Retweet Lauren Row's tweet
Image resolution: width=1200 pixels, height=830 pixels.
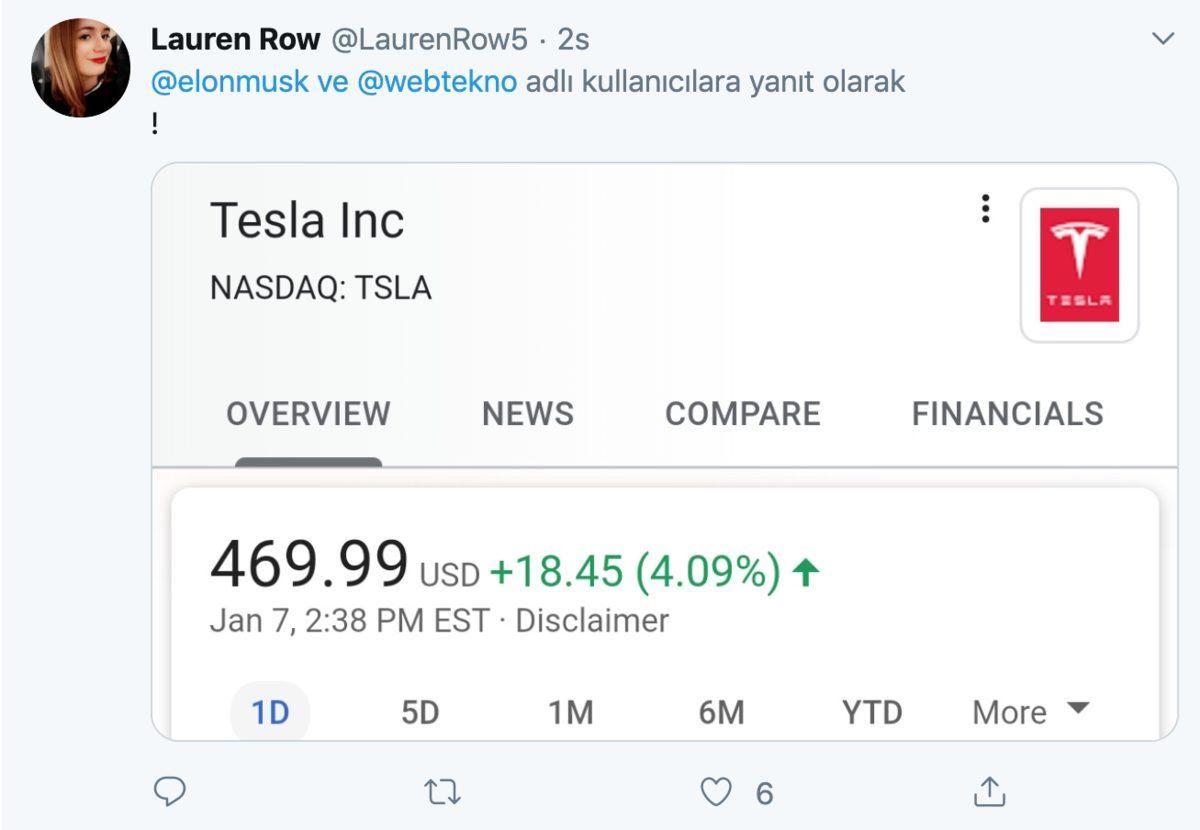click(x=443, y=791)
